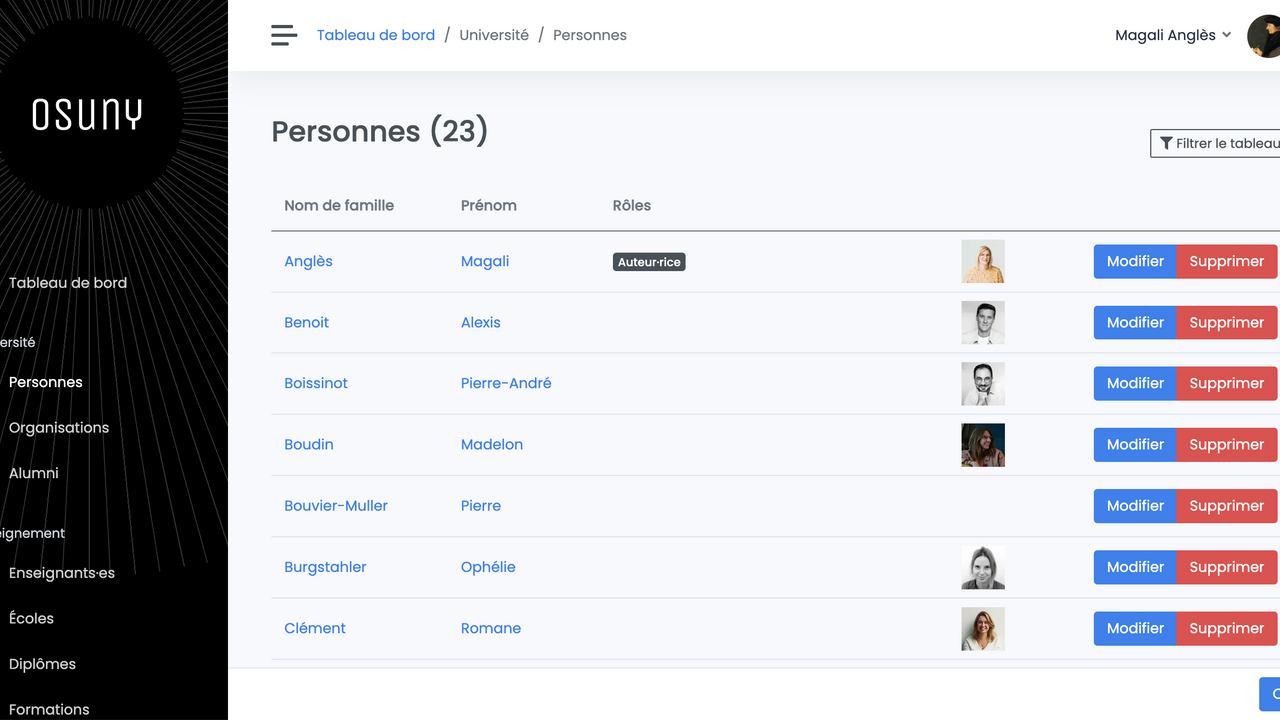Screen dimensions: 1280x720
Task: Open the Université breadcrumb
Action: tap(494, 34)
